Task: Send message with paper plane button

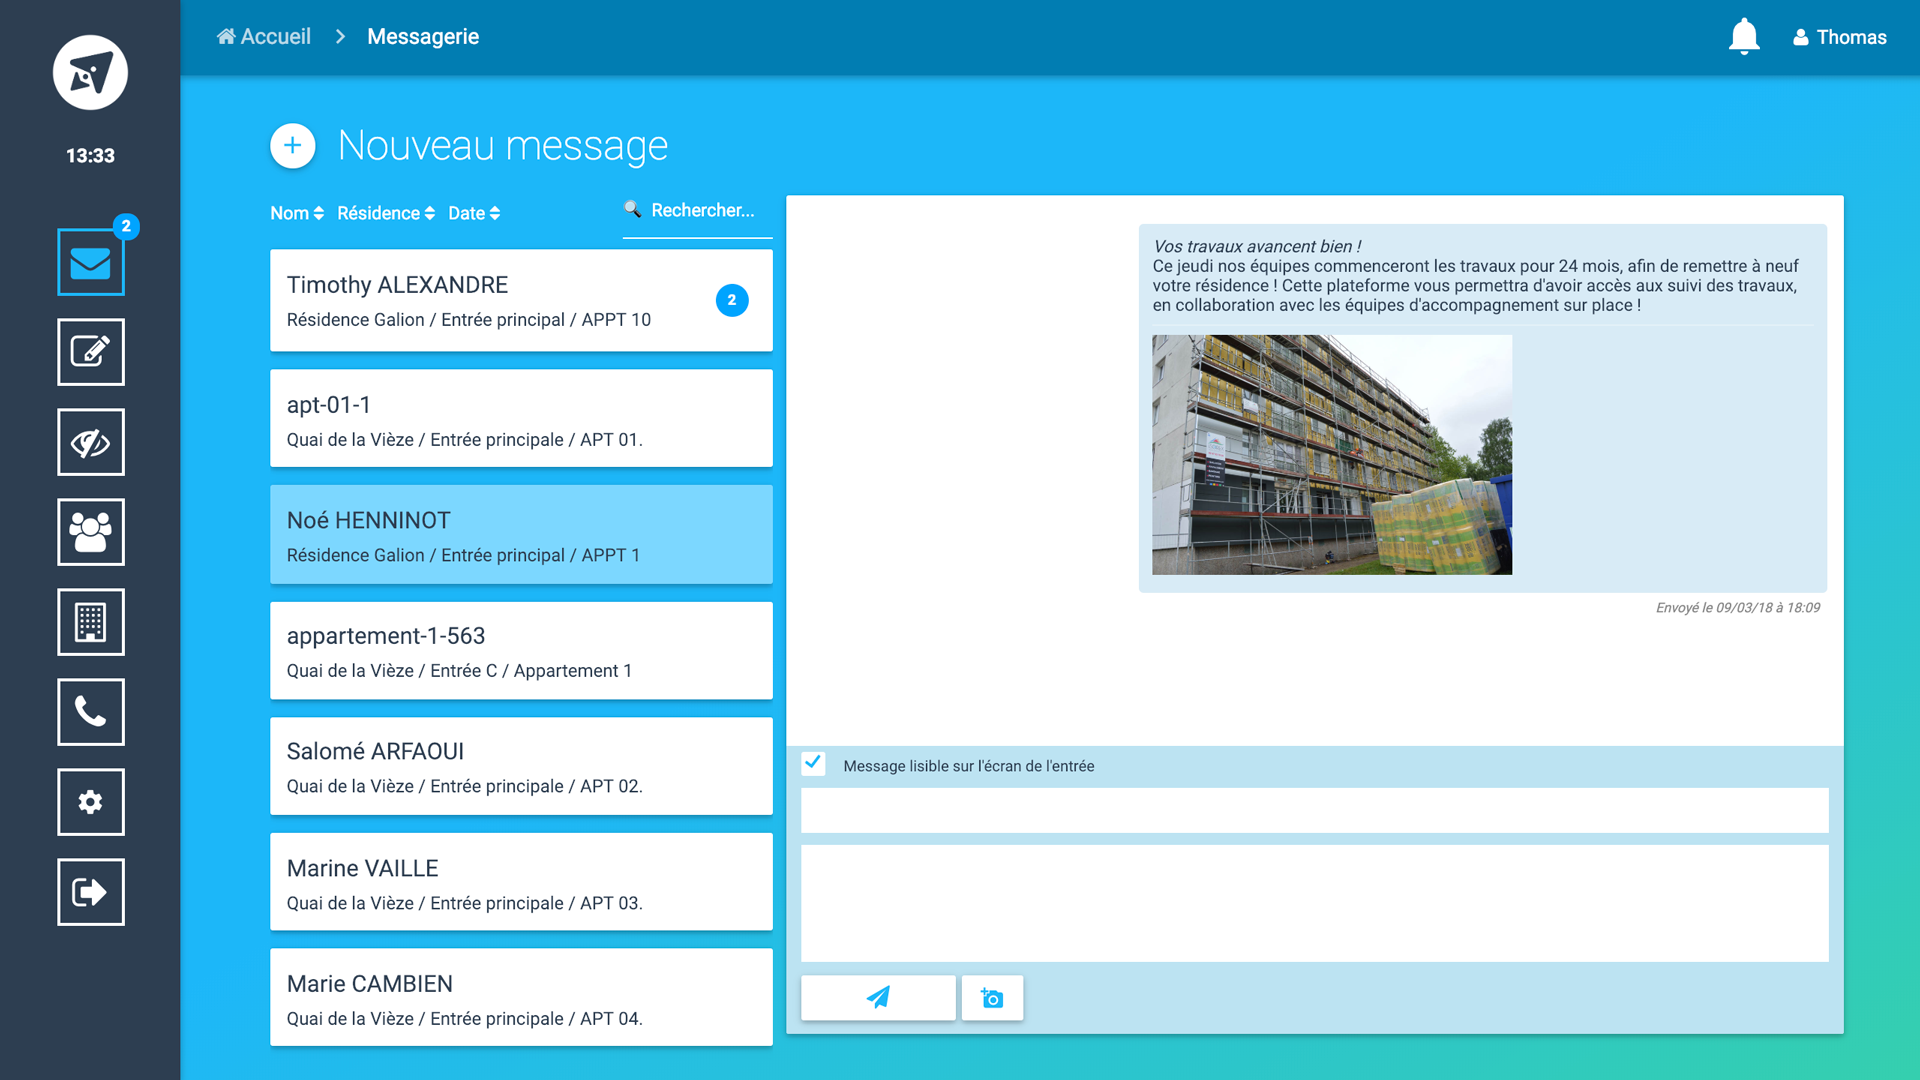Action: (877, 998)
